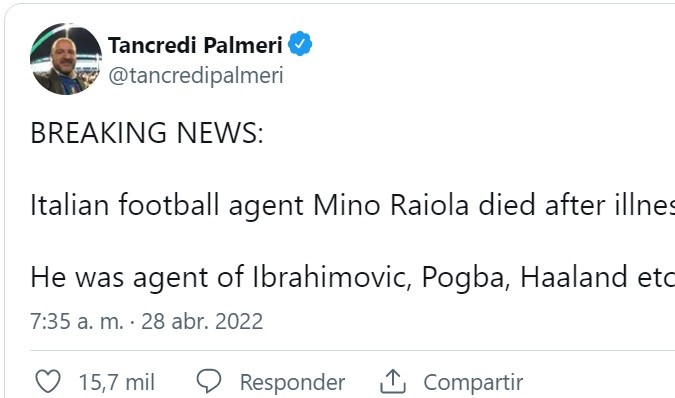Click the Mino Raiola name in tweet
This screenshot has width=675, height=398.
pos(391,205)
